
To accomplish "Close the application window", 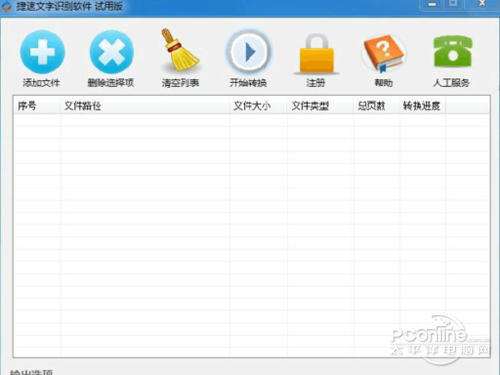I will (481, 4).
